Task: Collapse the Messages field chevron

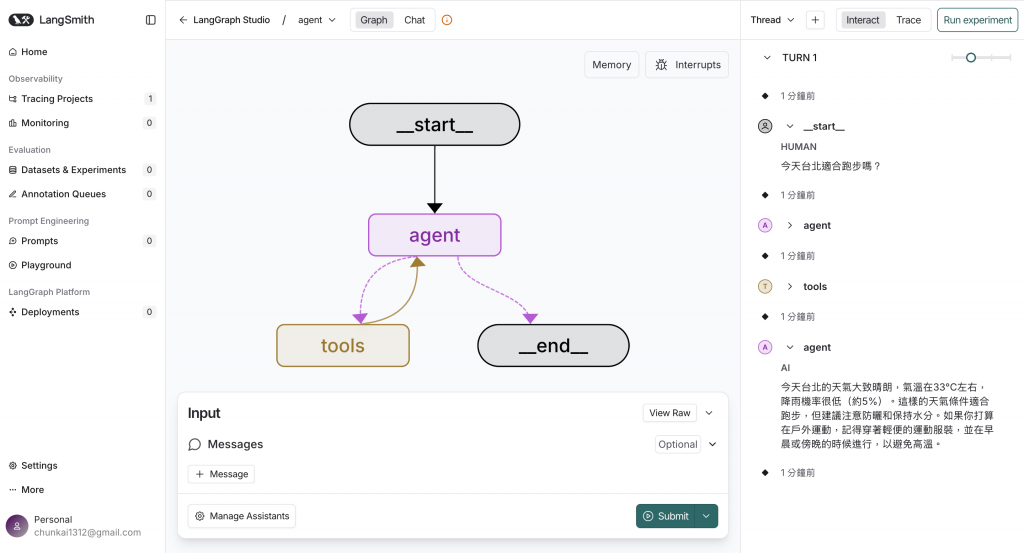Action: (712, 444)
